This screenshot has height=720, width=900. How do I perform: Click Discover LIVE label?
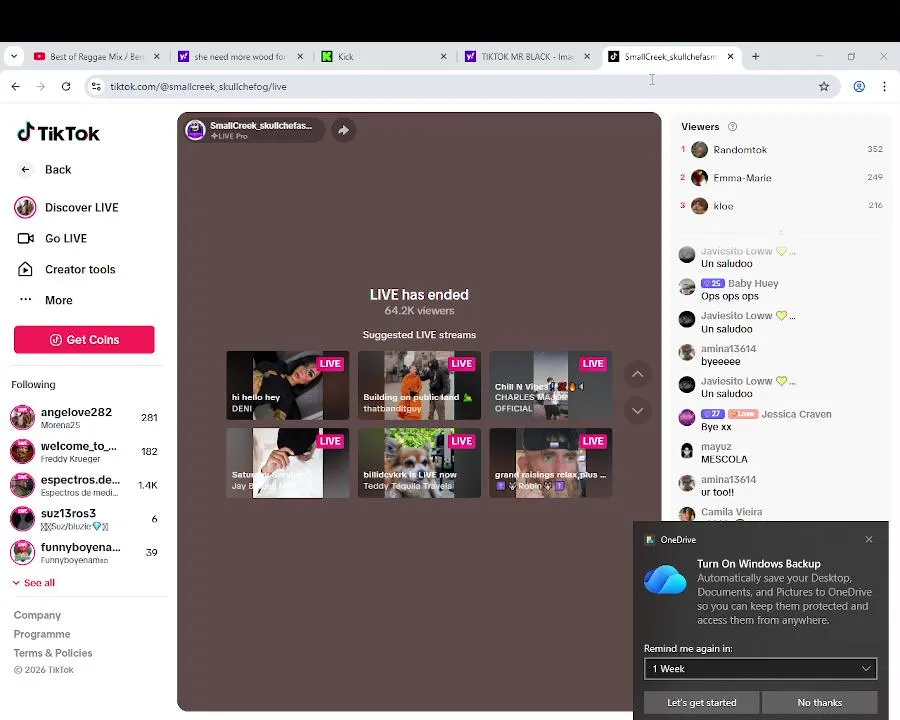coord(82,207)
